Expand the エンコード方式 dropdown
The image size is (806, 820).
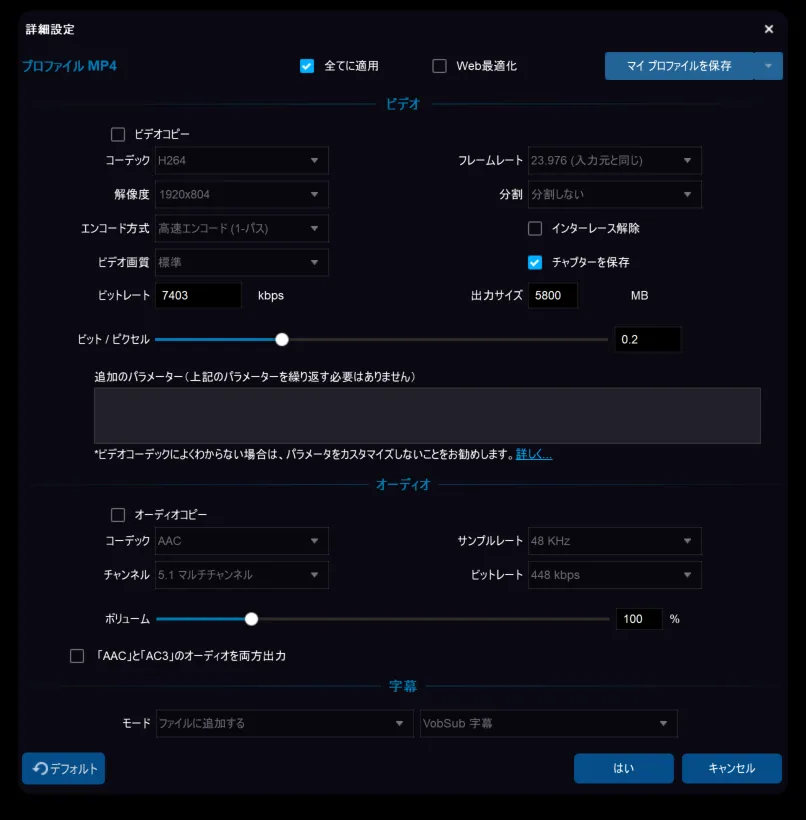[242, 229]
